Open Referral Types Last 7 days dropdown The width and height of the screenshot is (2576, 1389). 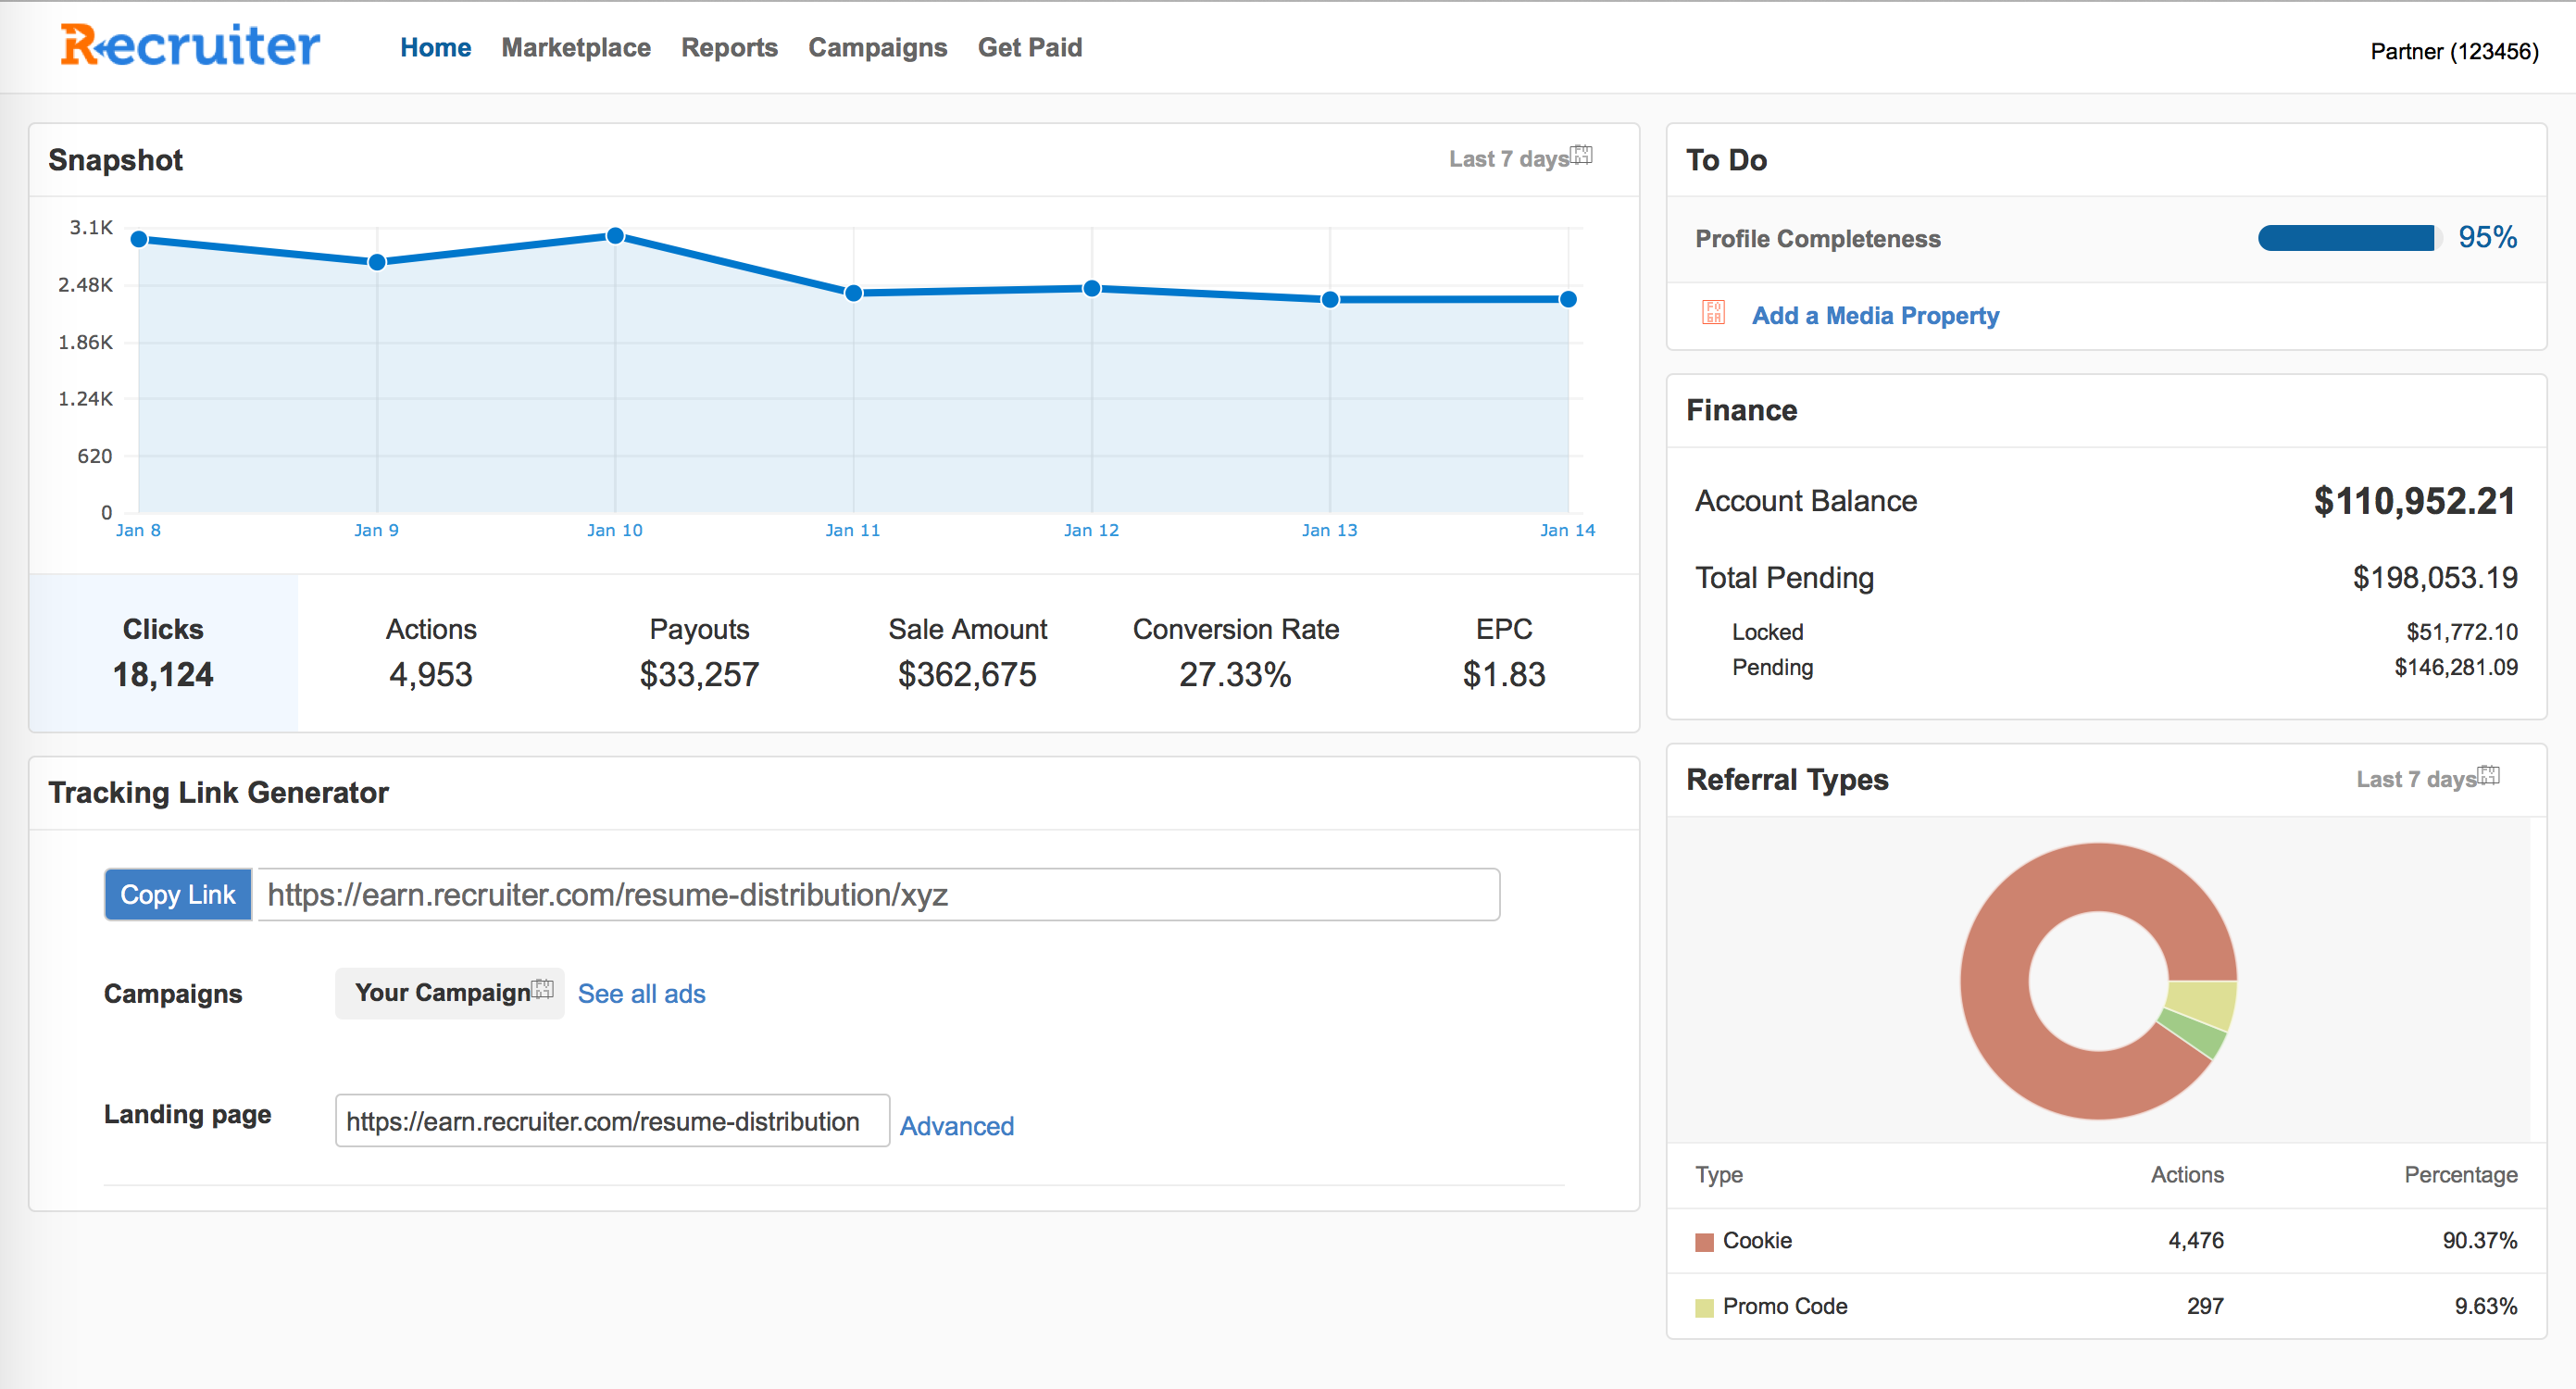[2427, 778]
